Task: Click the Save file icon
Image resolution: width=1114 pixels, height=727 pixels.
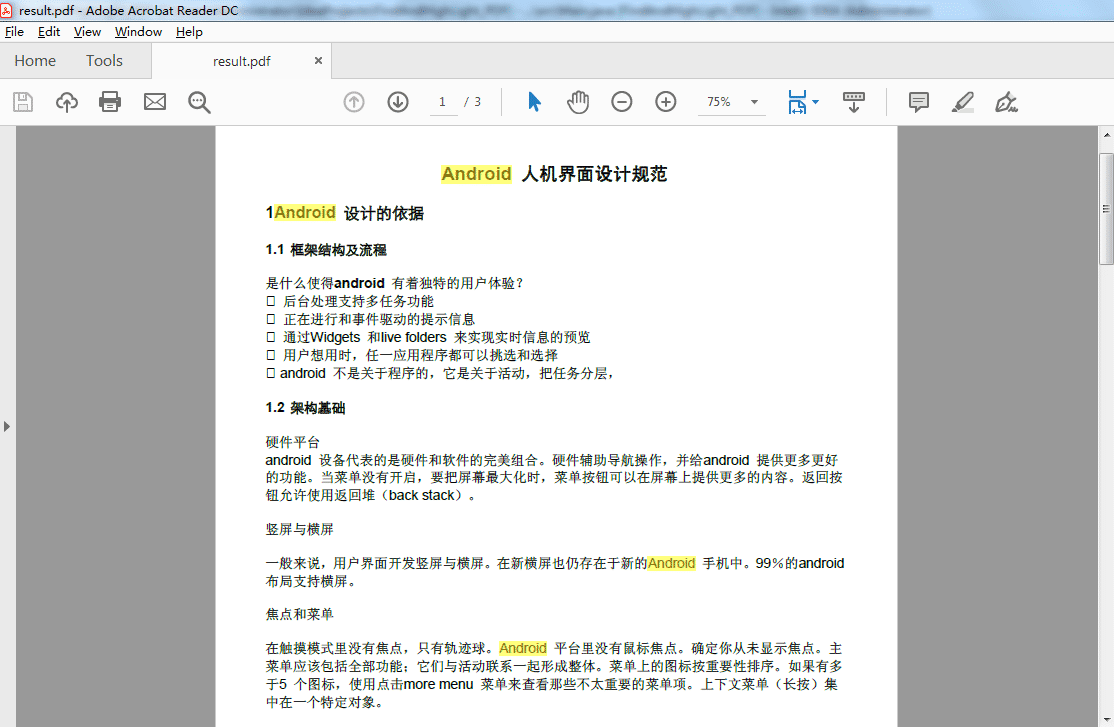Action: pyautogui.click(x=23, y=102)
